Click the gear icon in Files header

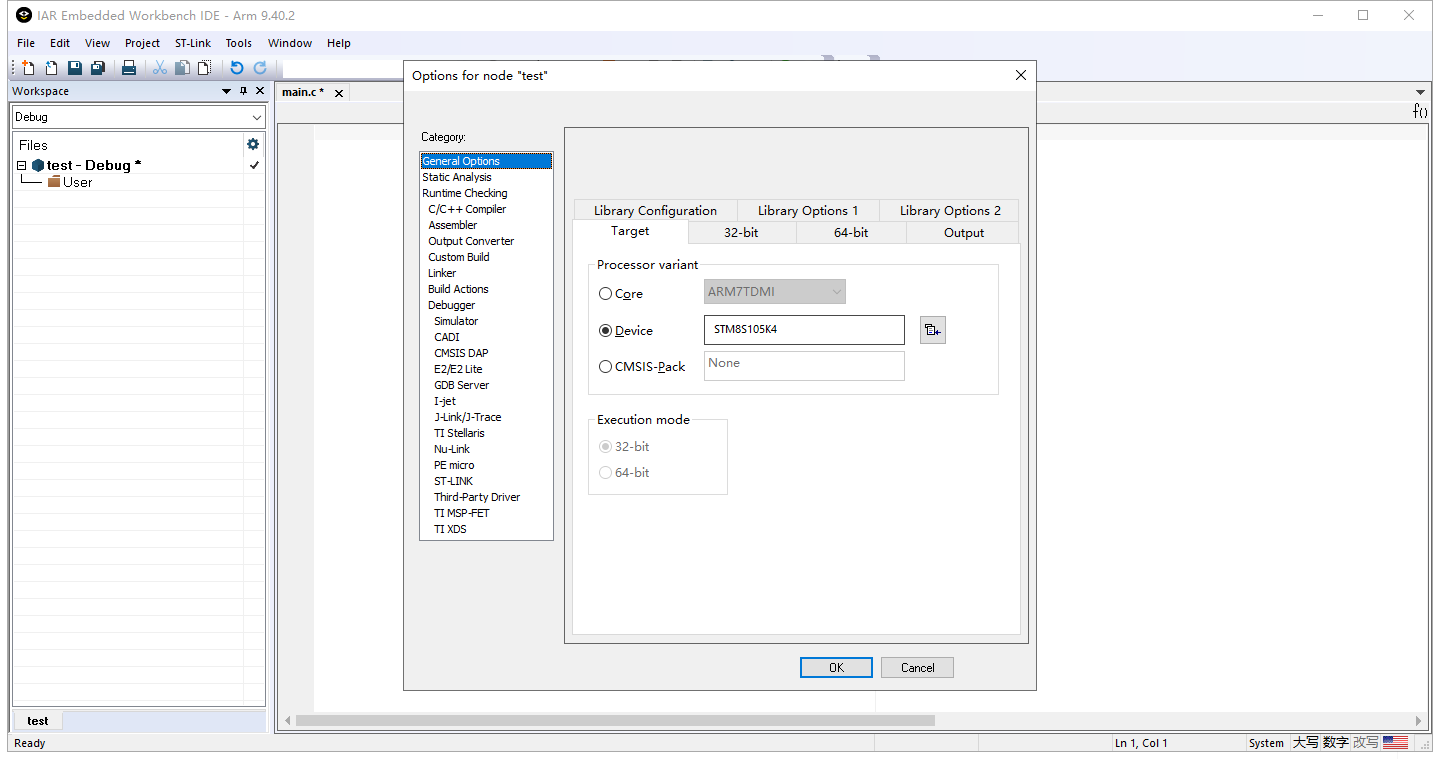click(253, 144)
